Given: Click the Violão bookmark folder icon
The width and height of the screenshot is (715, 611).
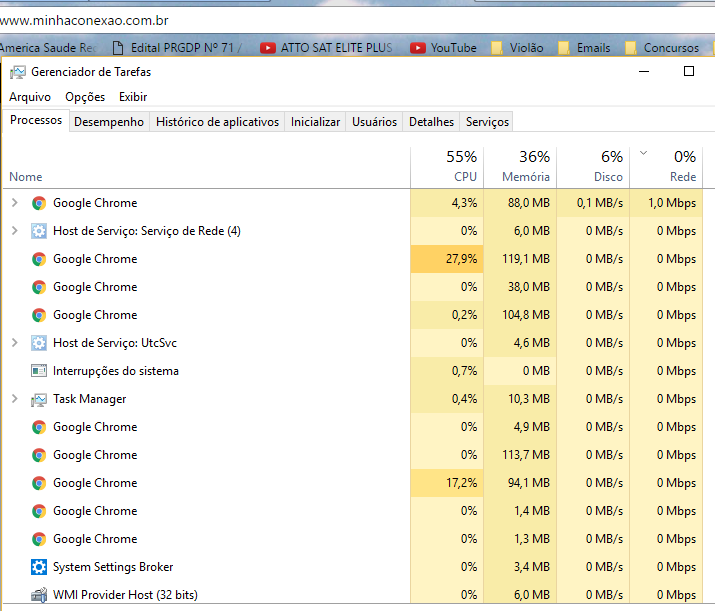Looking at the screenshot, I should pyautogui.click(x=497, y=48).
